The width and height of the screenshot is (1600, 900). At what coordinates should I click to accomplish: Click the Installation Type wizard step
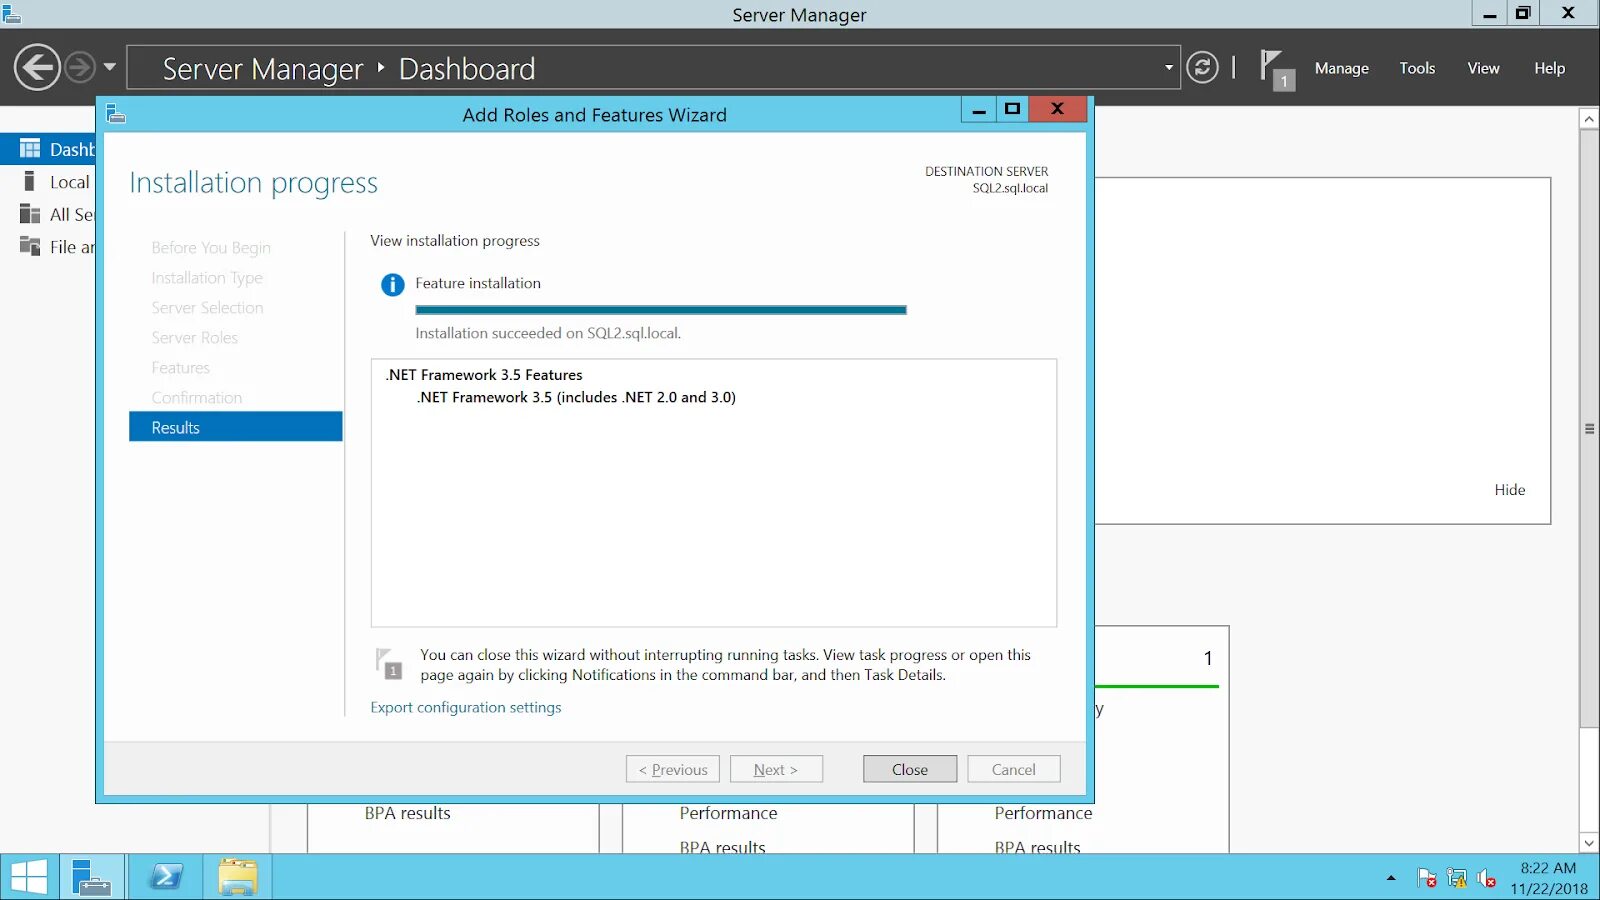tap(207, 278)
